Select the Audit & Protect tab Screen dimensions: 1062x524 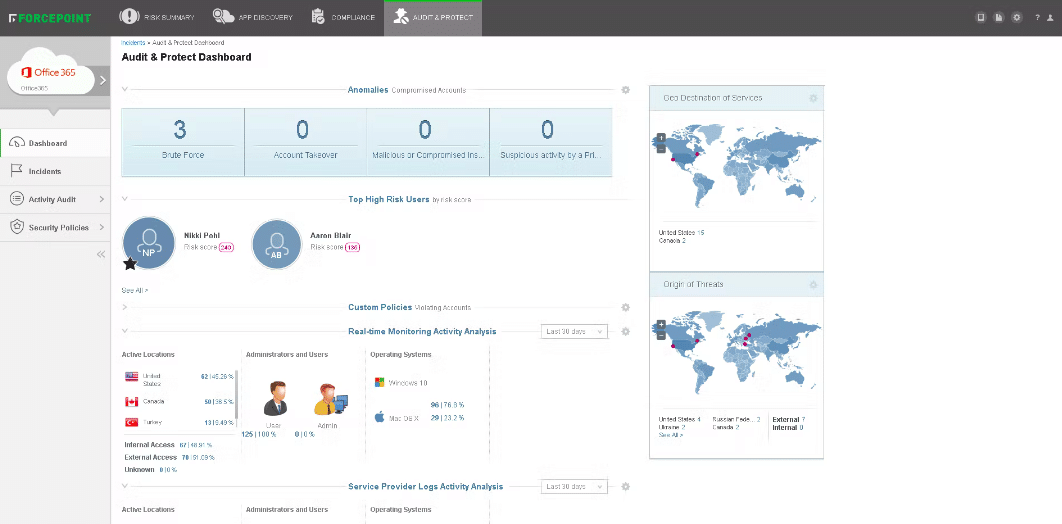pyautogui.click(x=433, y=18)
